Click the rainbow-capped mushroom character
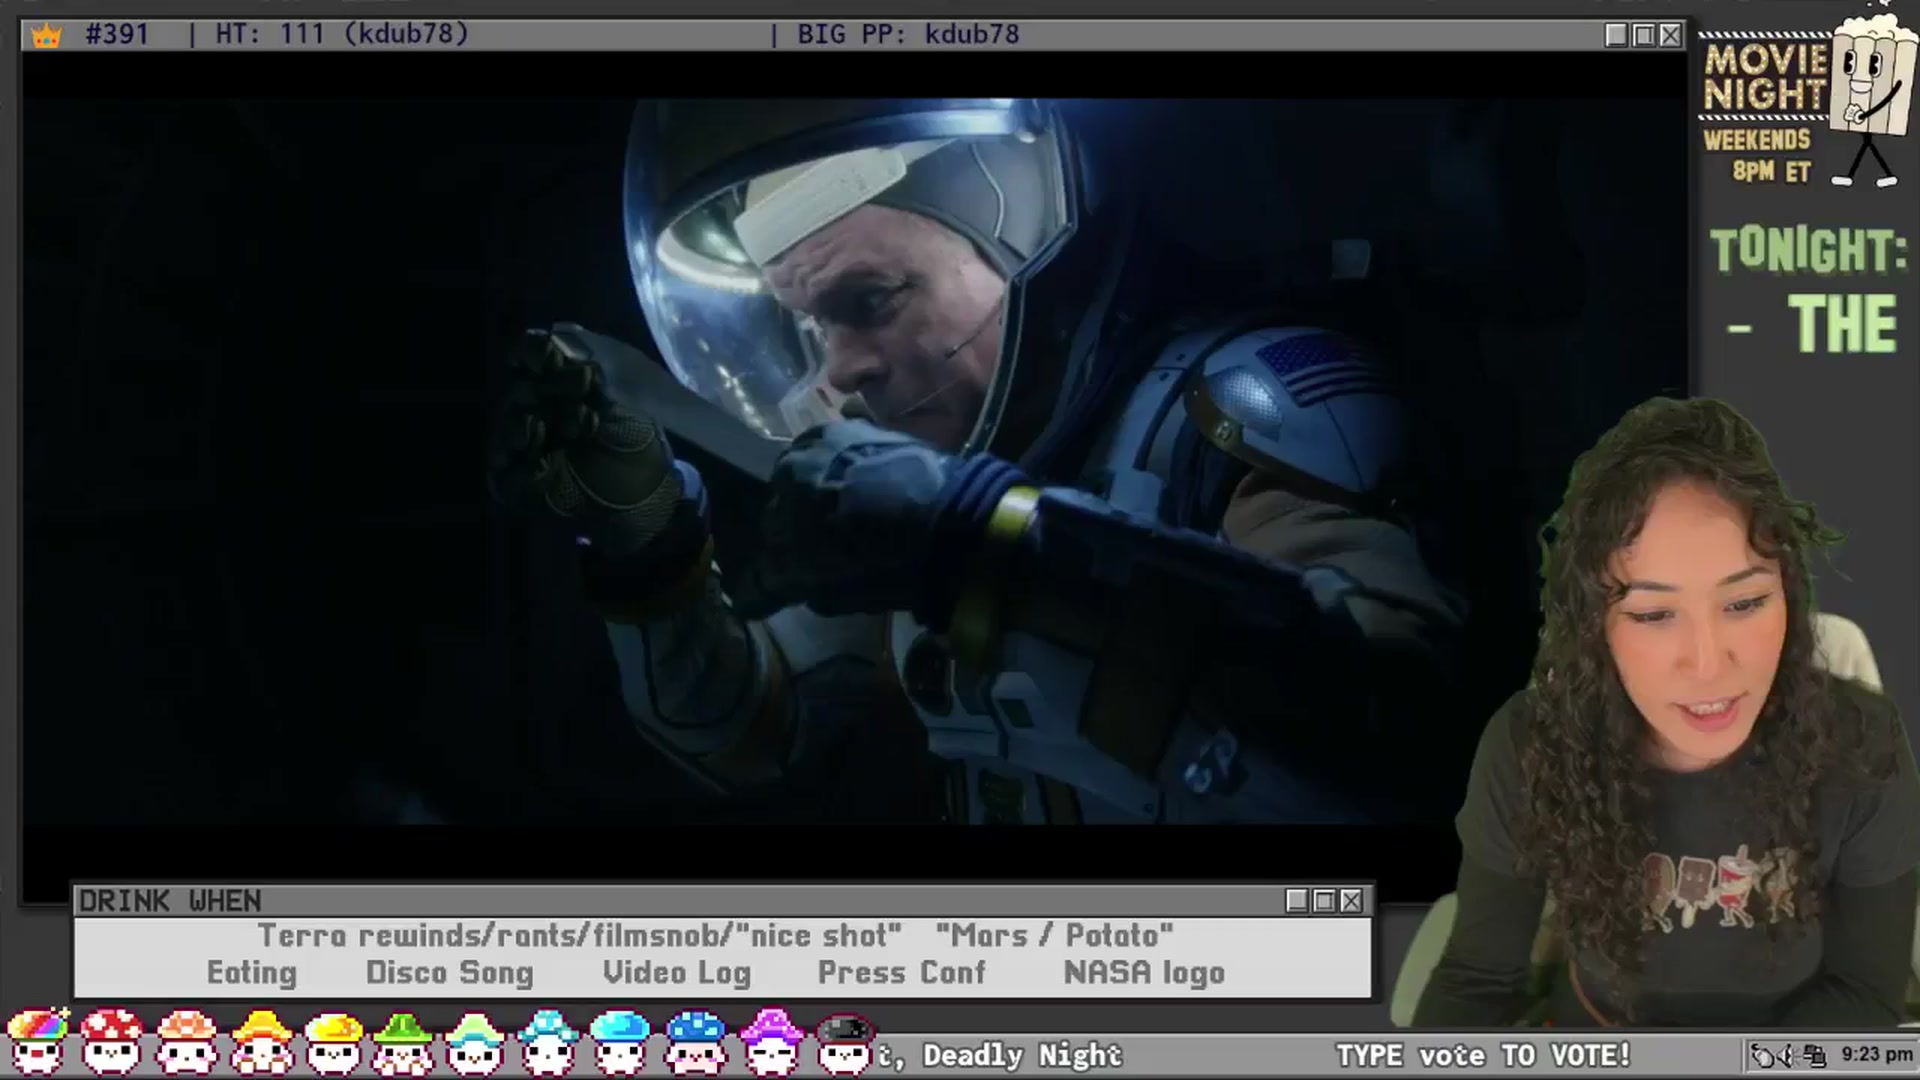Screen dimensions: 1920x1080 38,1042
